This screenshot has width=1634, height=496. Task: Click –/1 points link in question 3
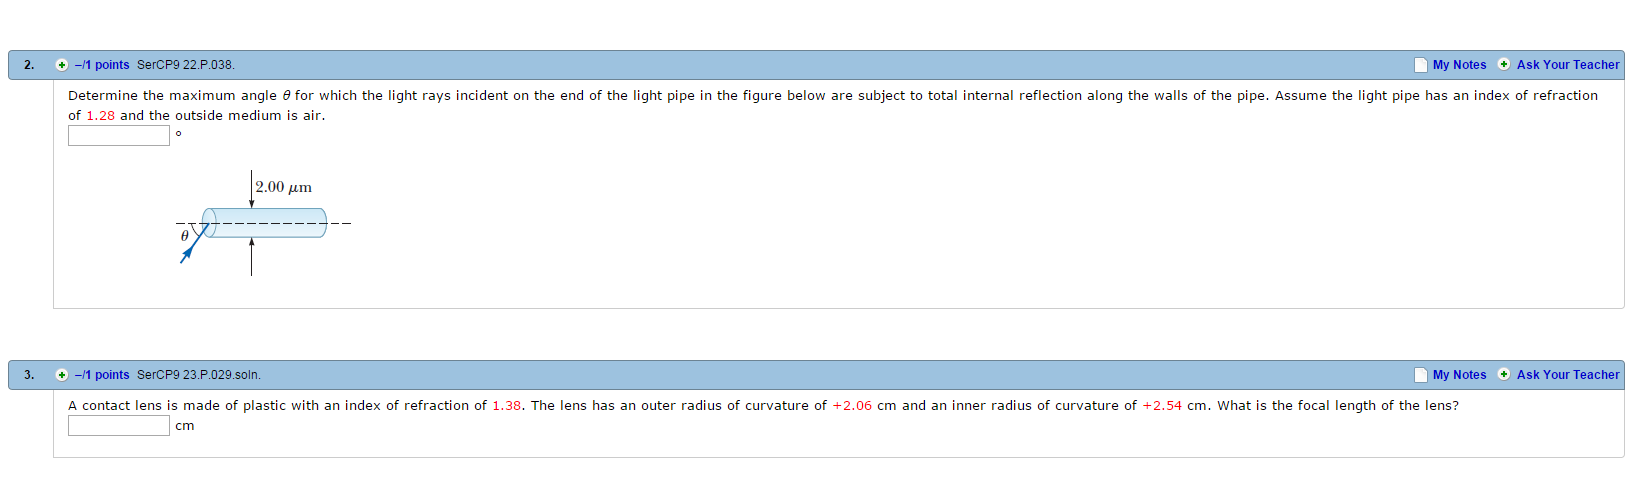(102, 375)
